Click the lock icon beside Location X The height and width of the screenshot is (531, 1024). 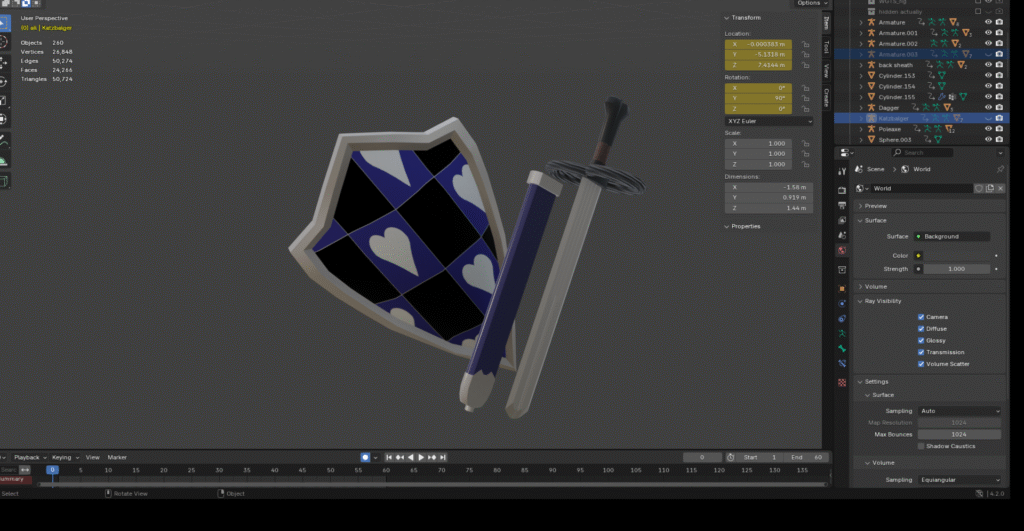[x=803, y=45]
